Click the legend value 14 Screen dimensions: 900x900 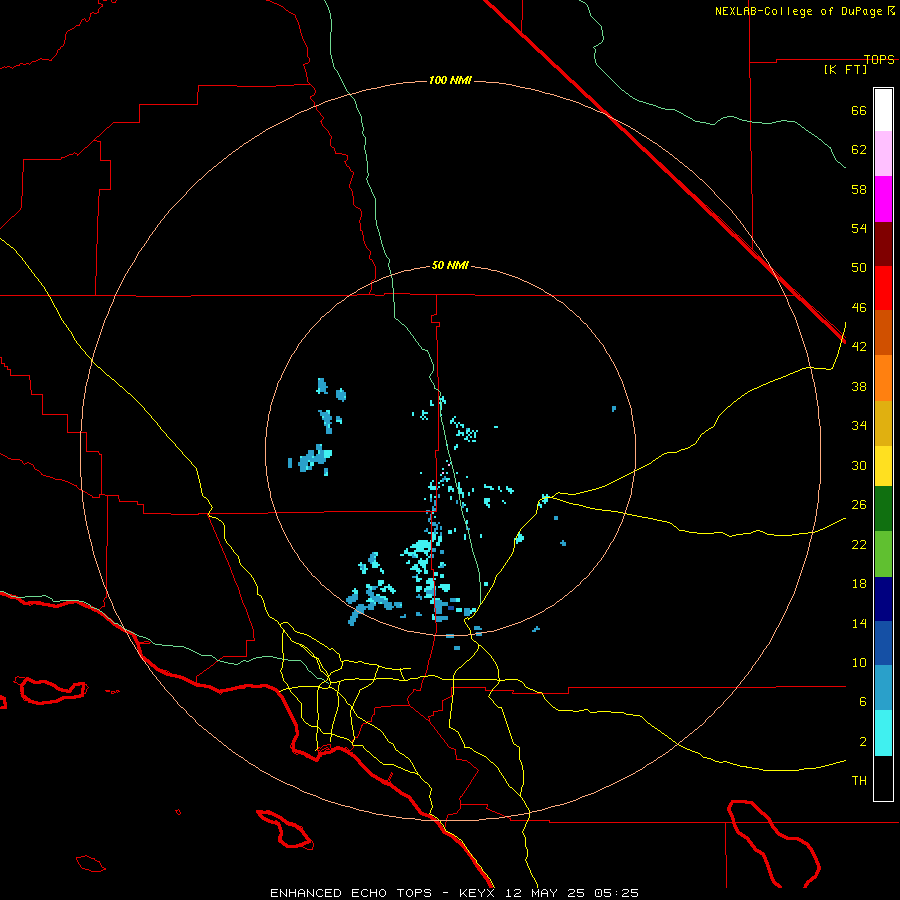click(859, 623)
